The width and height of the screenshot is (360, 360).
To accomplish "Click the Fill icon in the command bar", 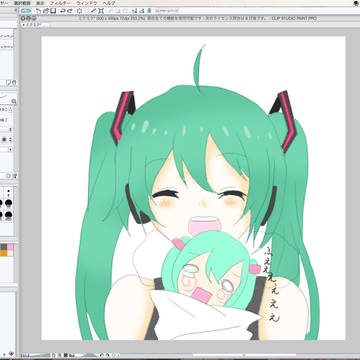I will tap(94, 11).
